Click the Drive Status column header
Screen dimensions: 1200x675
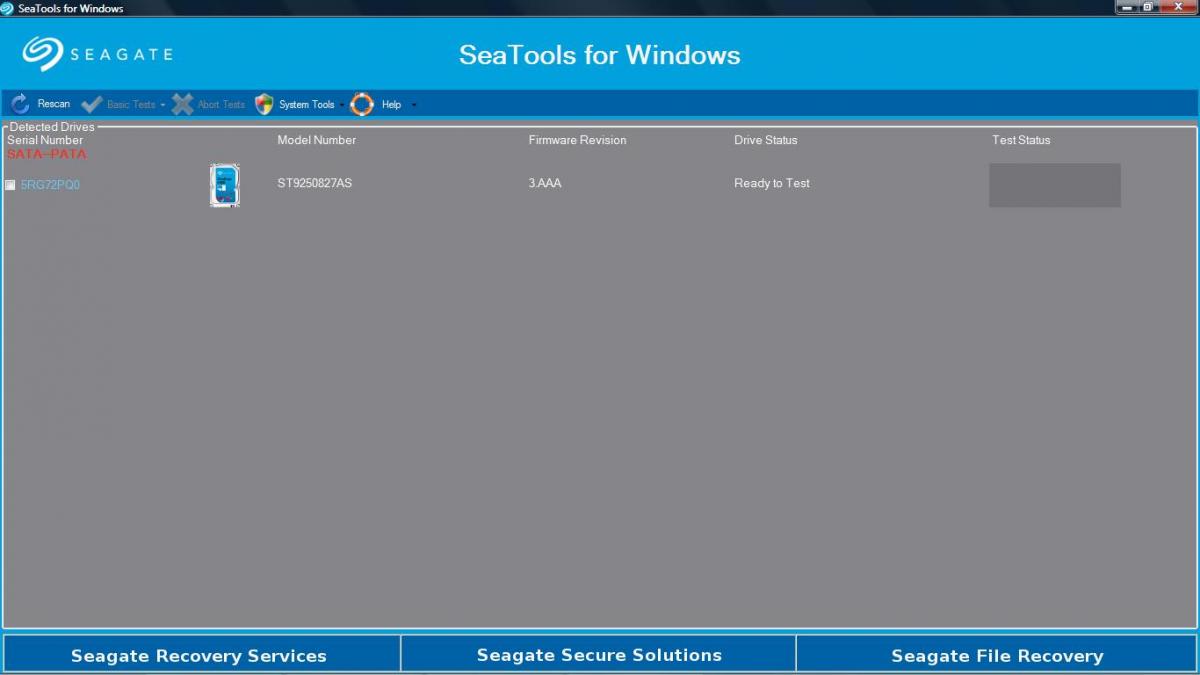(x=766, y=140)
